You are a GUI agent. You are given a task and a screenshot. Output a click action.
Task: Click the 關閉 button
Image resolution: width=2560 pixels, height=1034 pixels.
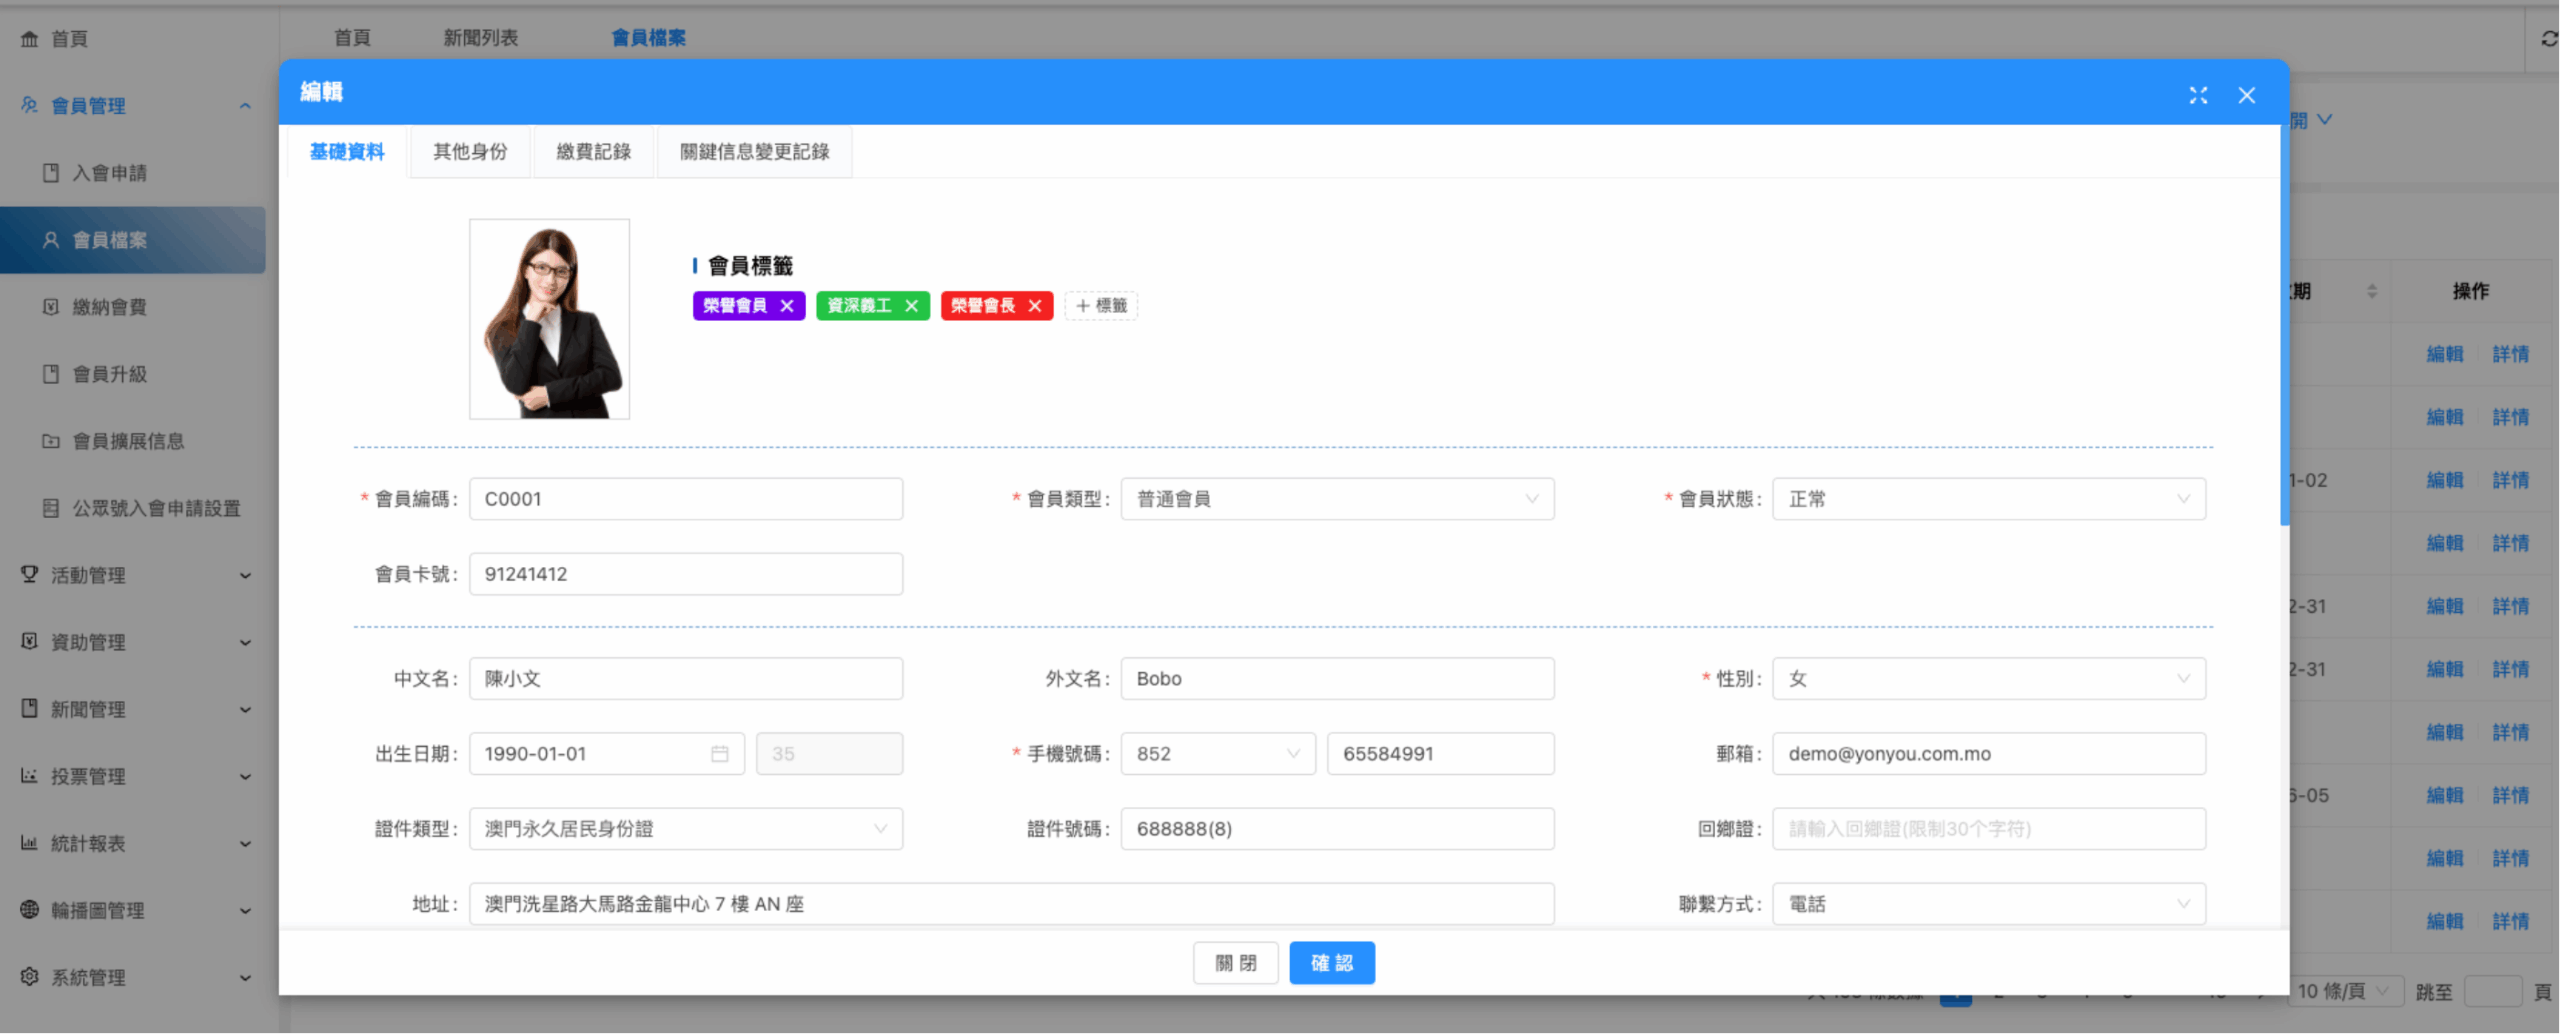click(x=1235, y=963)
